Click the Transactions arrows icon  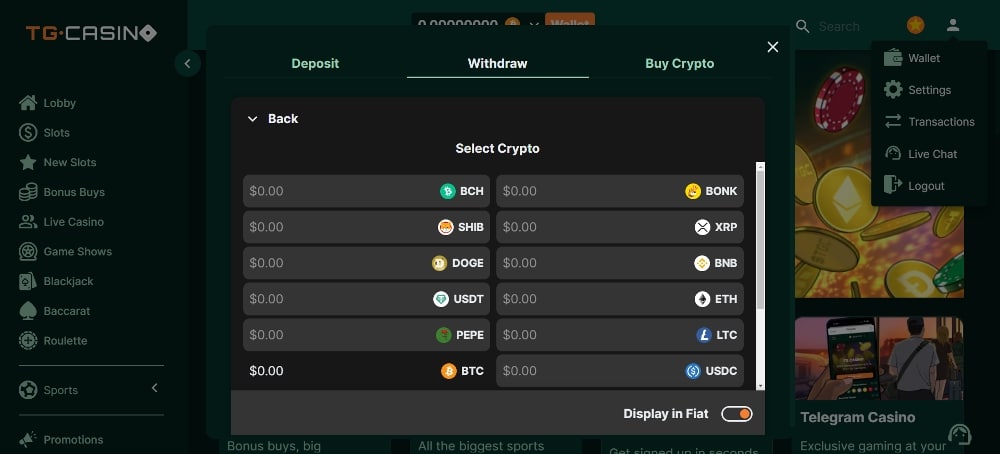coord(893,121)
